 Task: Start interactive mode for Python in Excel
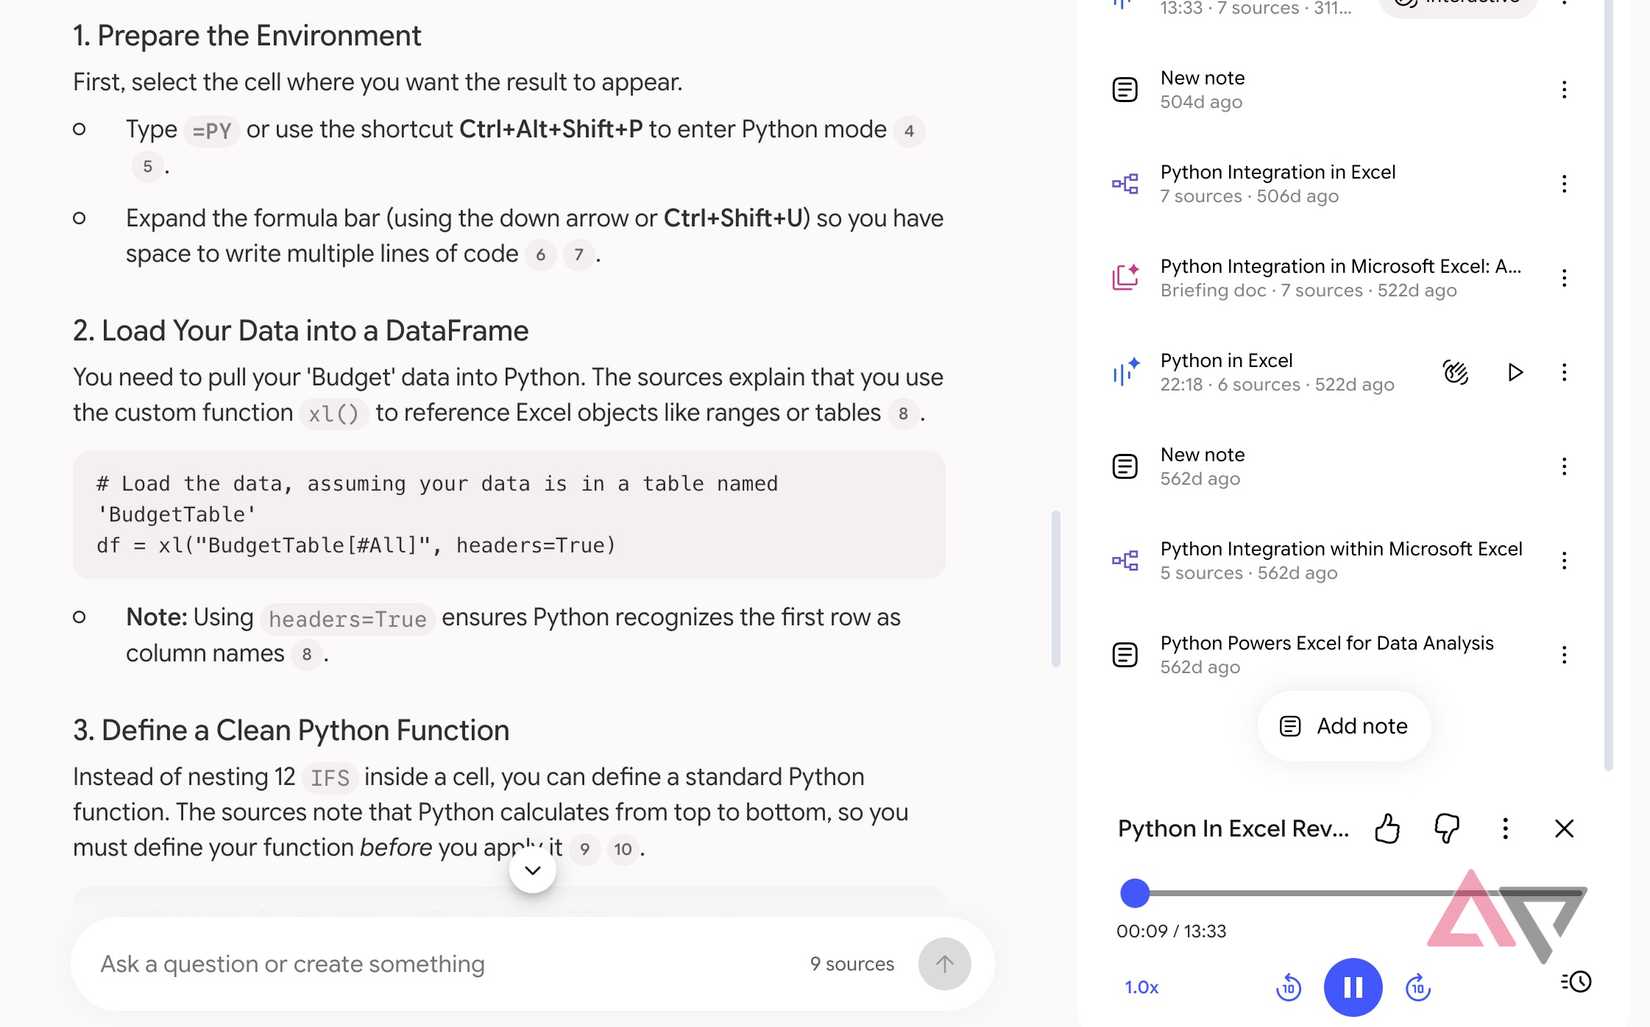1456,372
